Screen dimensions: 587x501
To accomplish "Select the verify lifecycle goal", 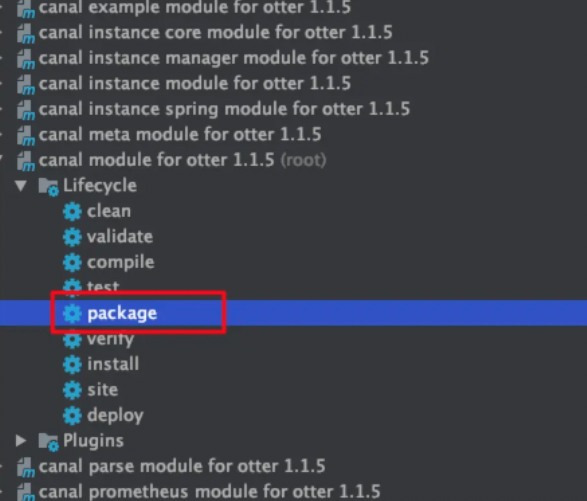I will tap(110, 339).
